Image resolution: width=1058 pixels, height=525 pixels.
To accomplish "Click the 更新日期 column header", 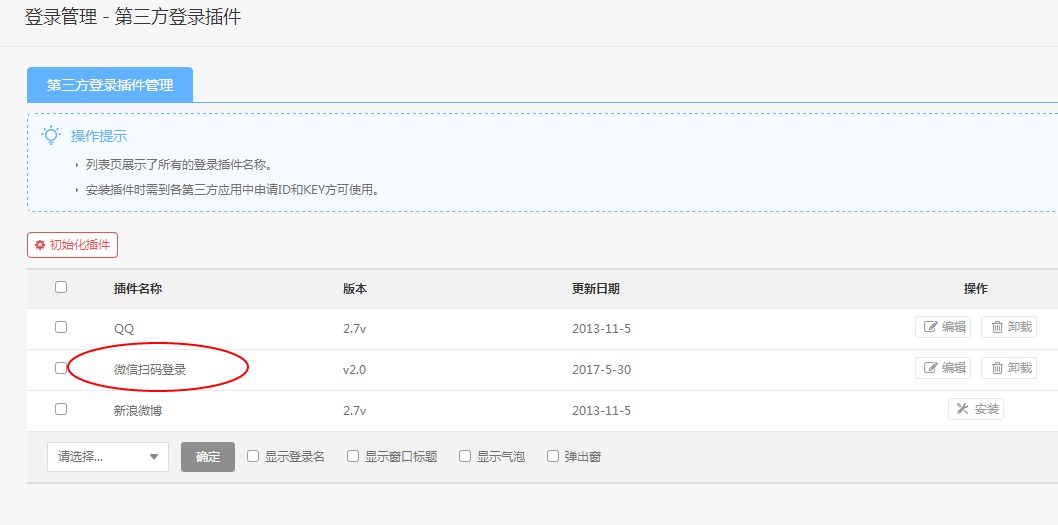I will coord(595,288).
